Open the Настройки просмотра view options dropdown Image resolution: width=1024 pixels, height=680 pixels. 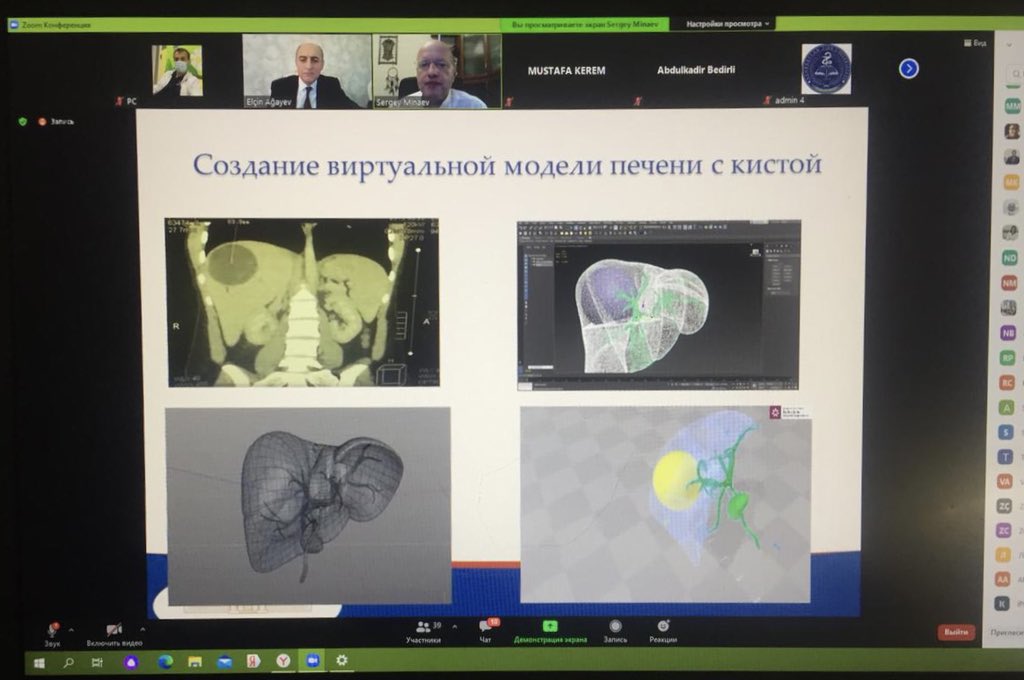tap(728, 24)
